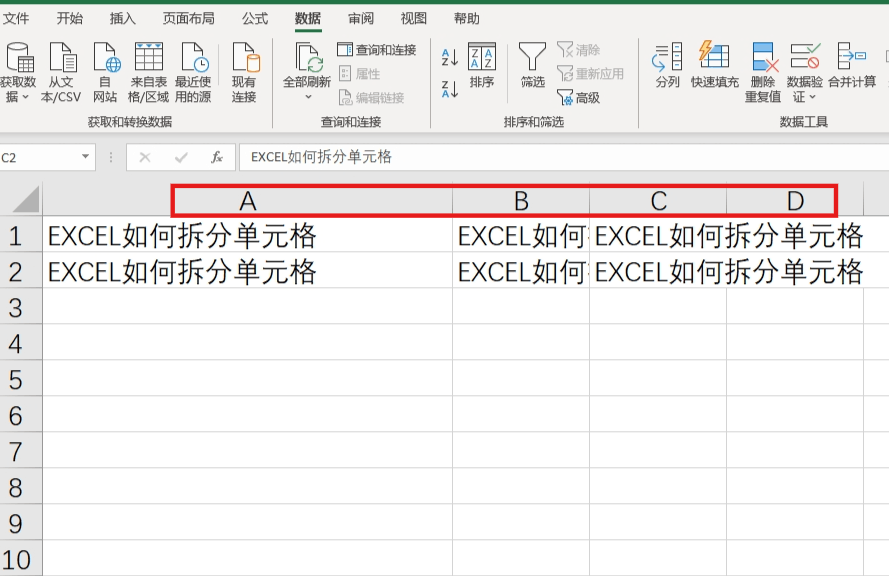Toggle the 筛选 (Filter) funnel
The height and width of the screenshot is (576, 889).
[x=532, y=65]
